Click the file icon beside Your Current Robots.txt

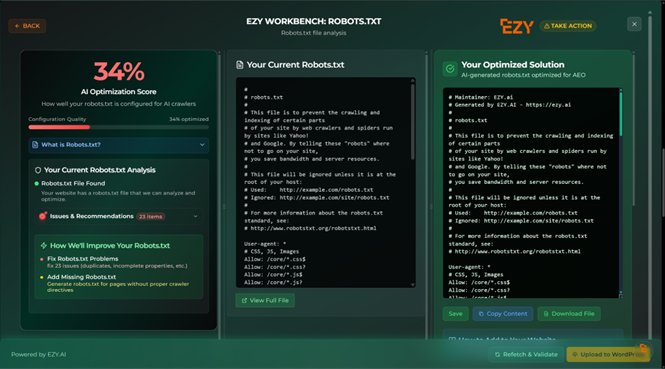coord(240,65)
